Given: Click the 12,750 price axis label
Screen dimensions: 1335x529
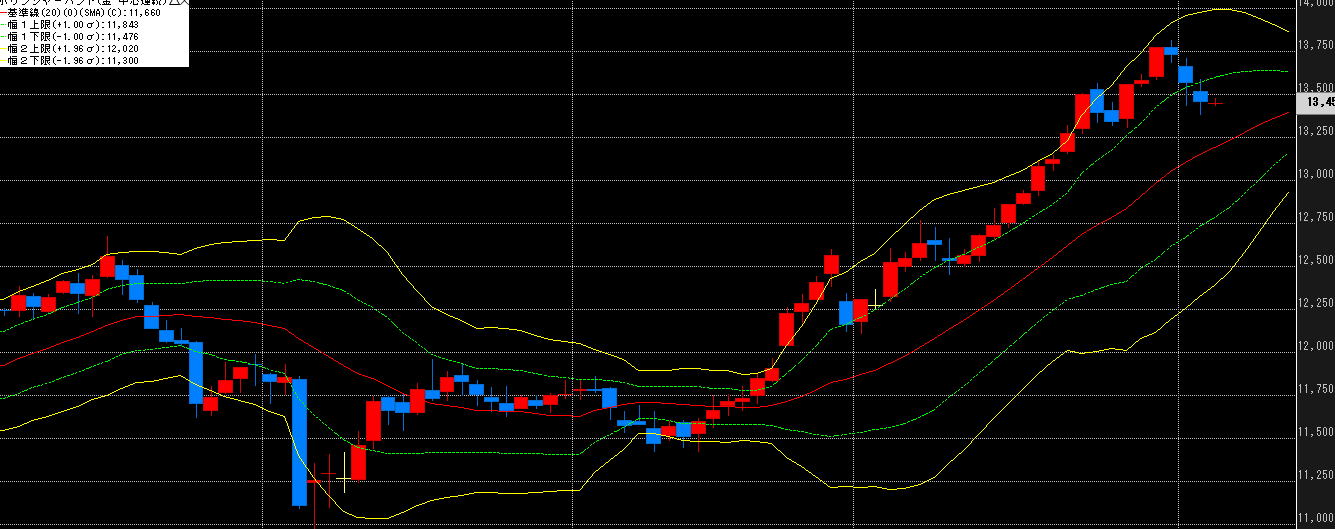Looking at the screenshot, I should point(1315,217).
